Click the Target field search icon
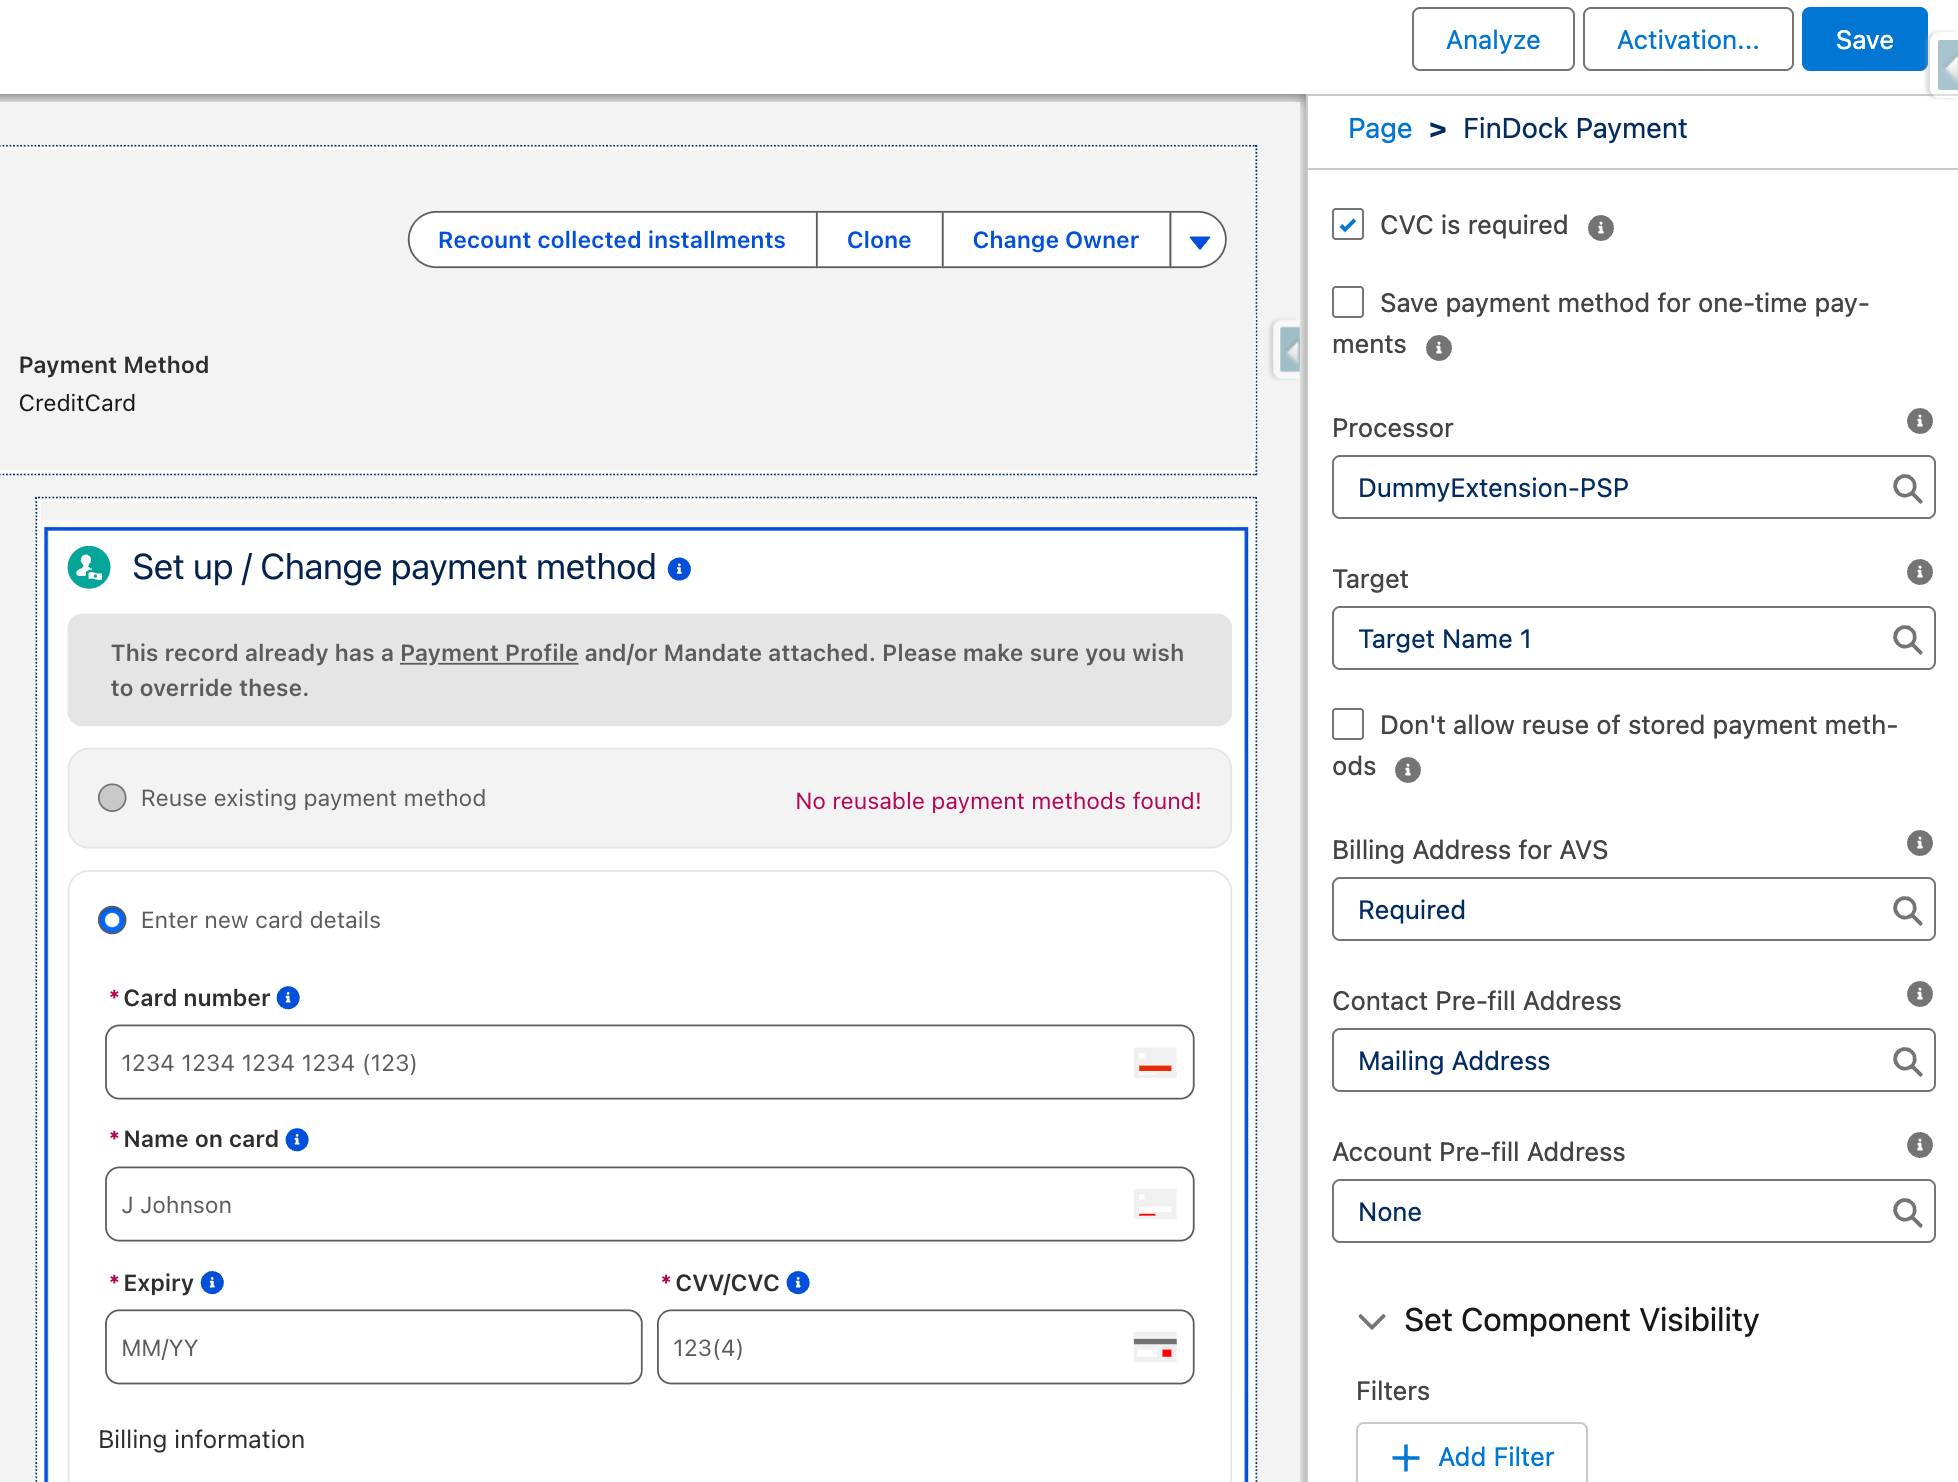 (x=1906, y=638)
